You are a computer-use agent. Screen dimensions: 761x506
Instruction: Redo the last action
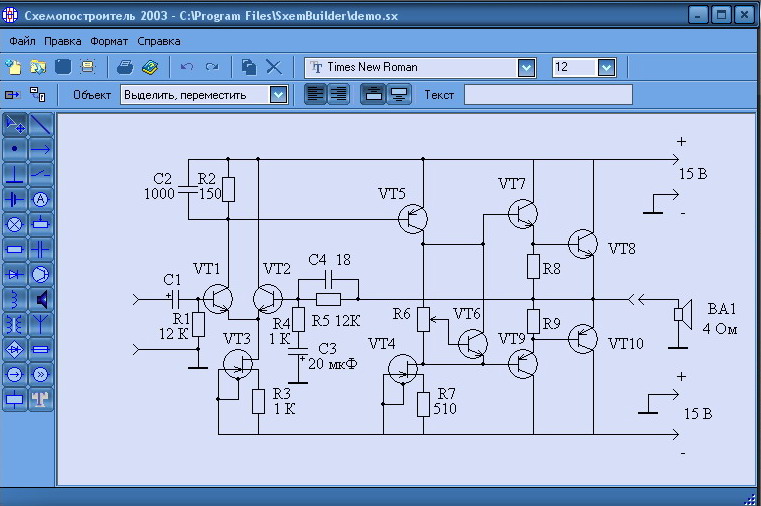(212, 67)
